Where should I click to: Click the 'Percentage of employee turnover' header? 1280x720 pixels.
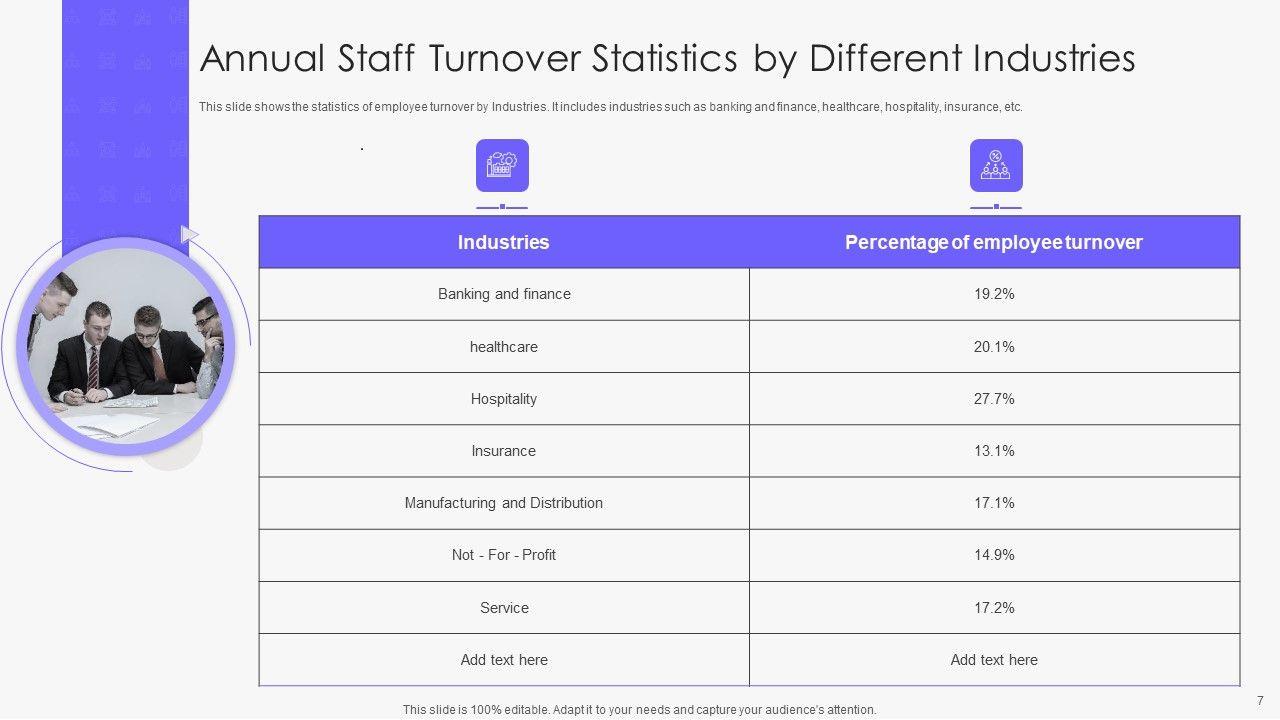[x=994, y=242]
